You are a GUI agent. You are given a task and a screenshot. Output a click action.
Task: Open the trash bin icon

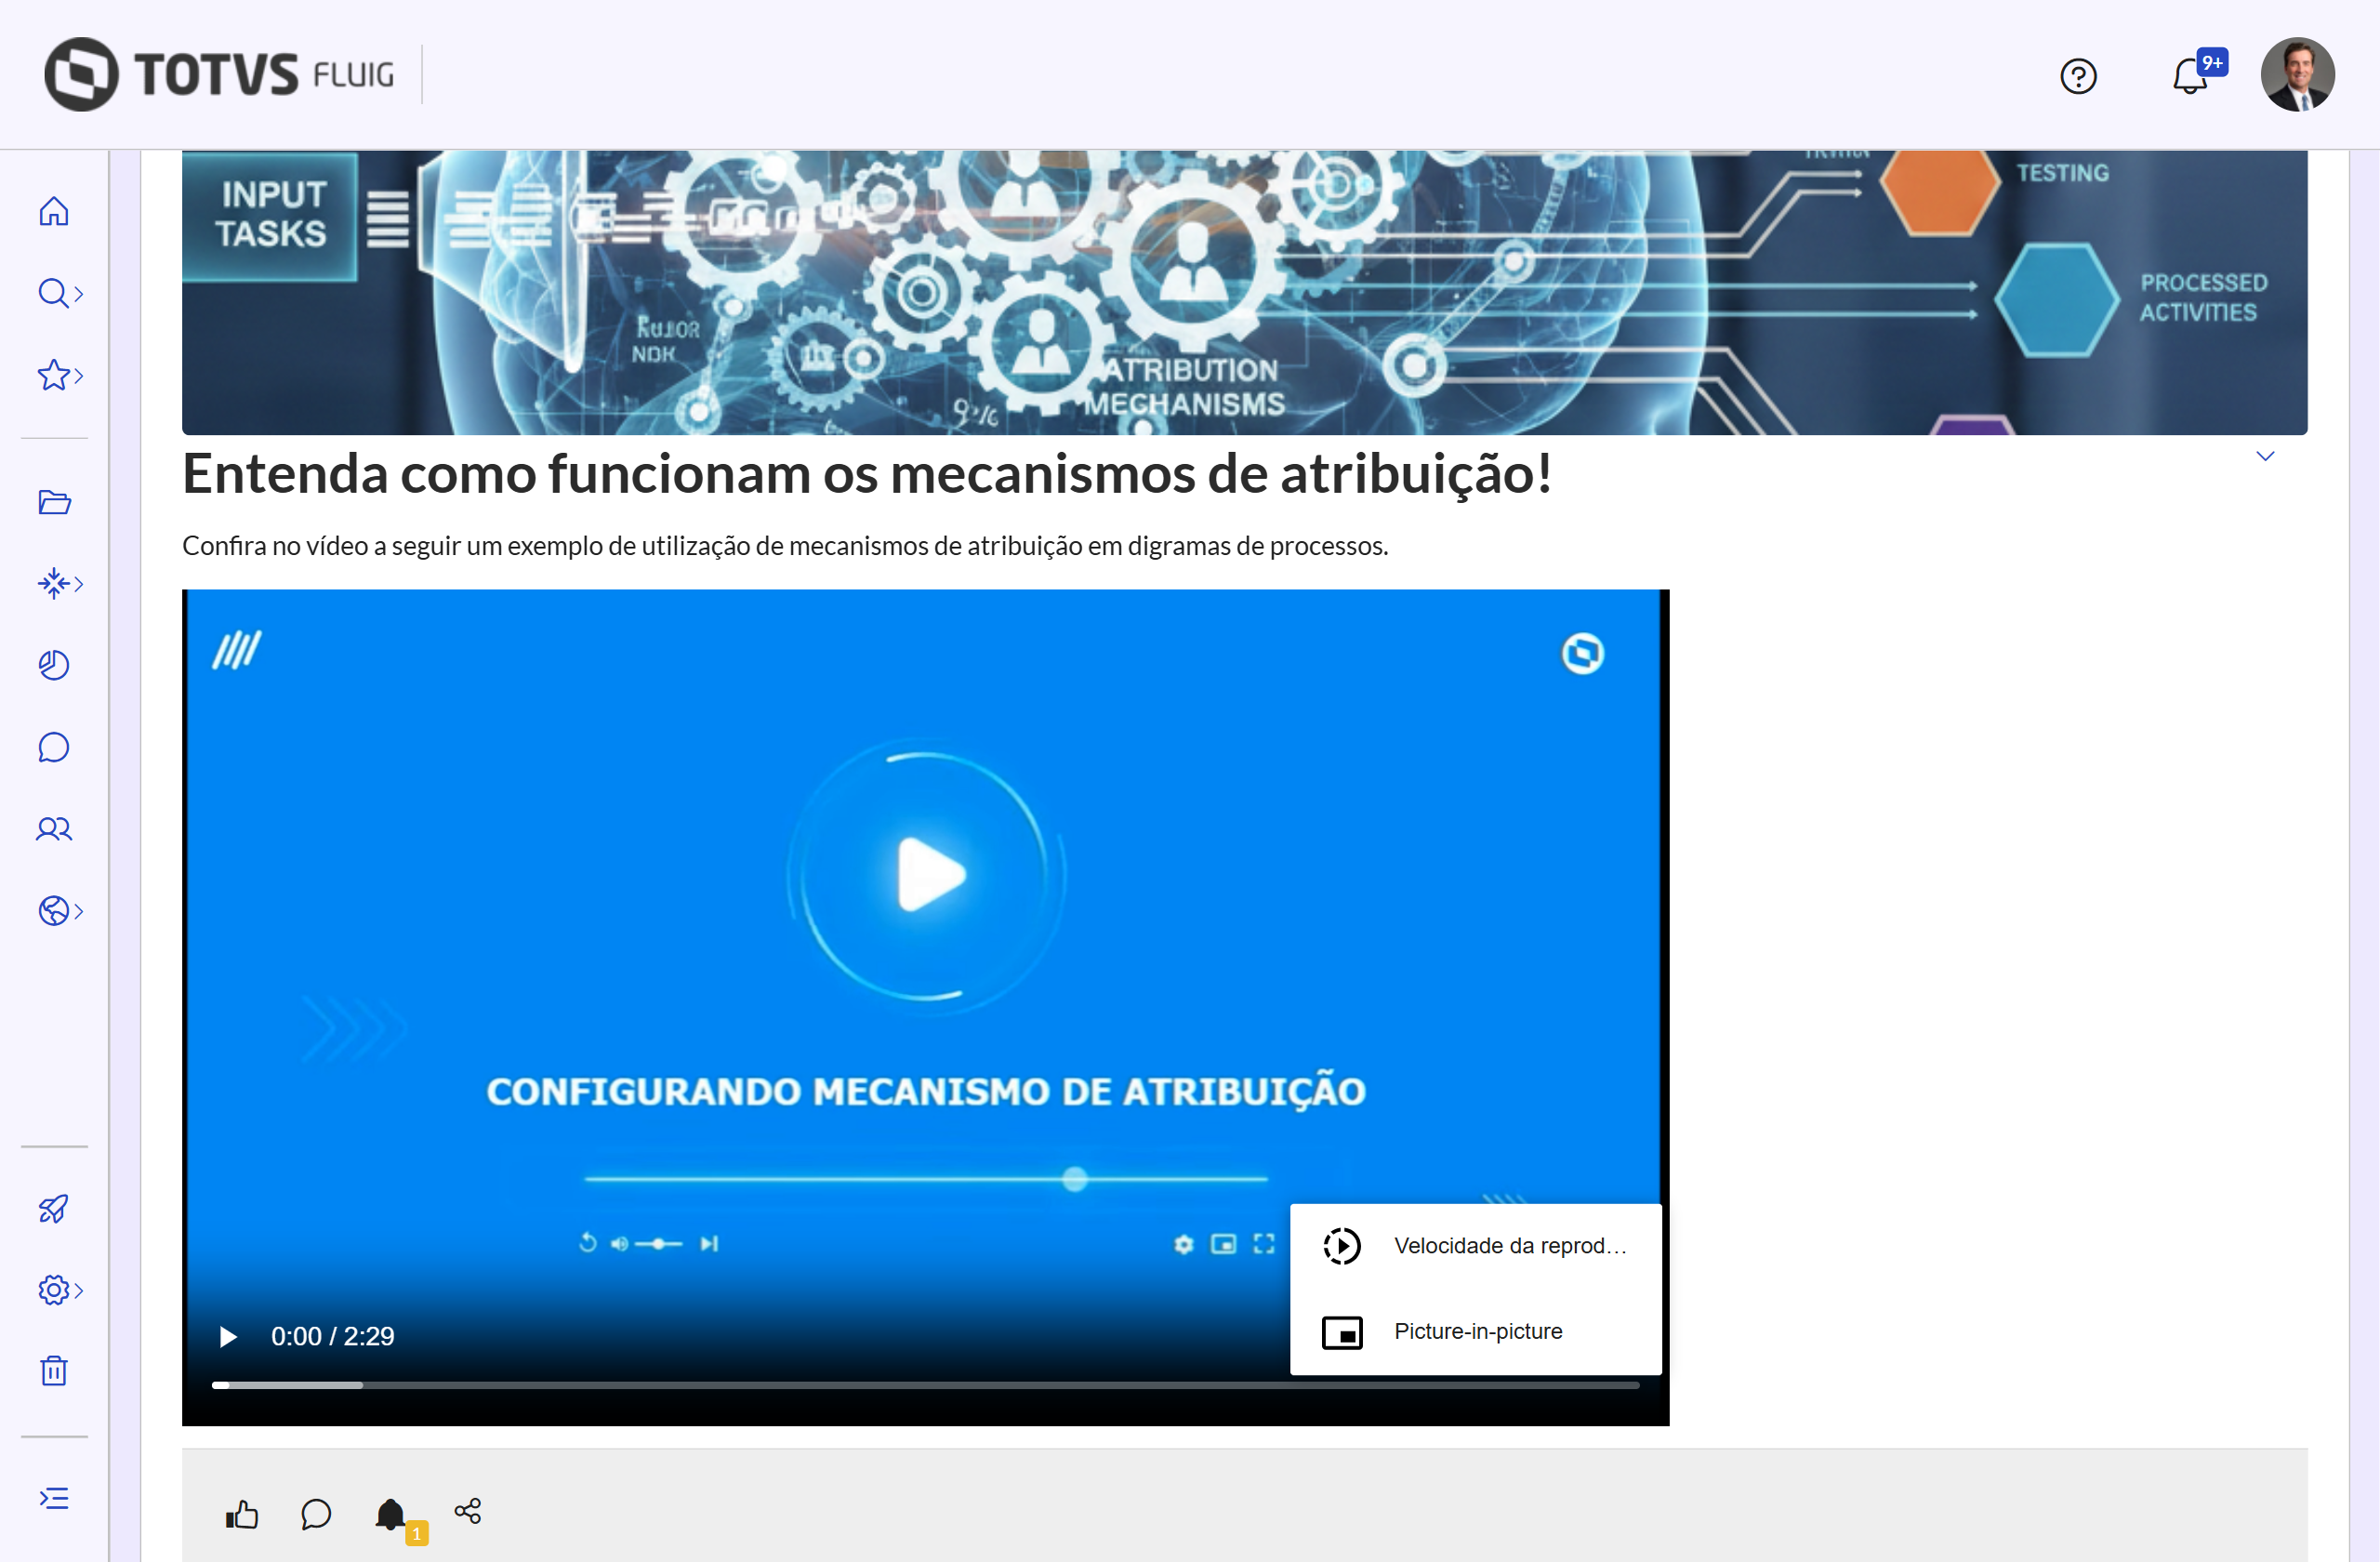54,1370
